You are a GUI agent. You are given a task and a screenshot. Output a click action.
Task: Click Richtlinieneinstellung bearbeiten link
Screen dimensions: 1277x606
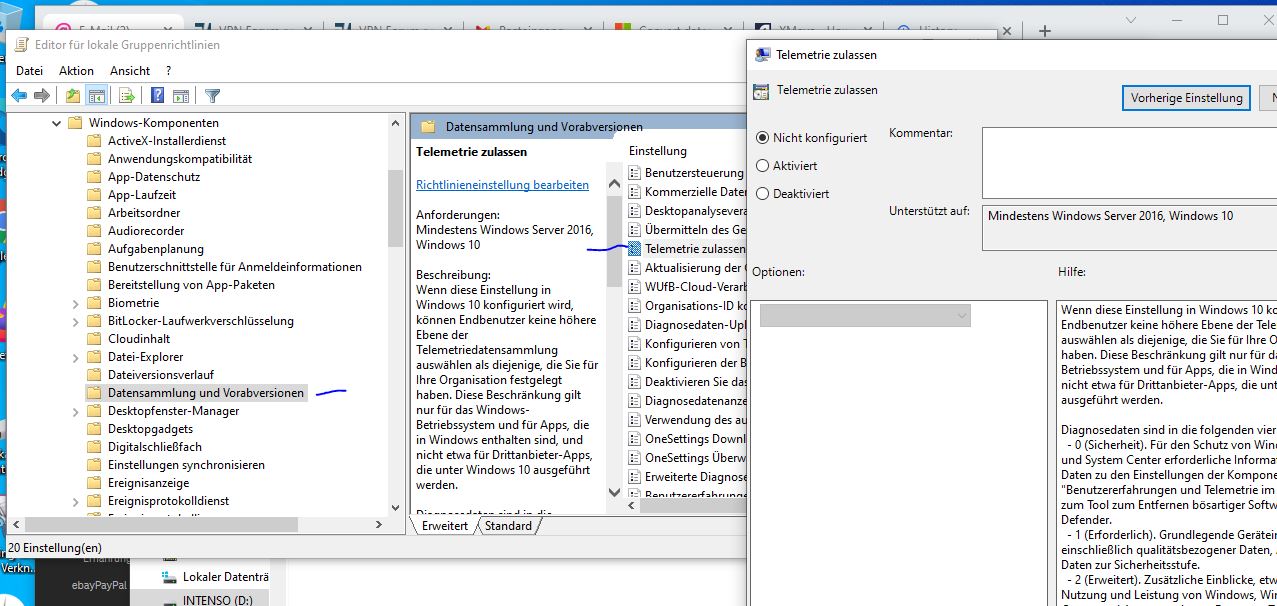[502, 185]
